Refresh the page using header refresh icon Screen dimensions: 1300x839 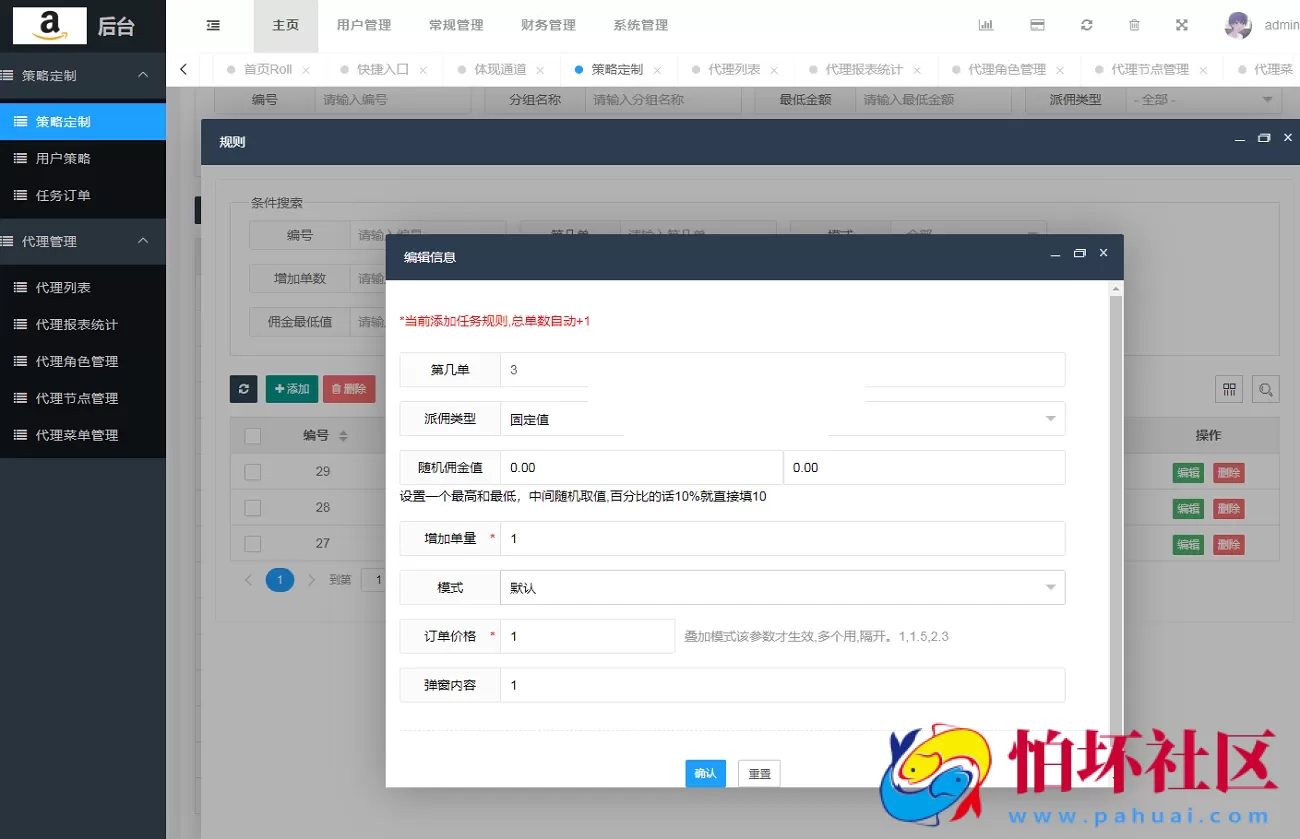coord(1086,24)
